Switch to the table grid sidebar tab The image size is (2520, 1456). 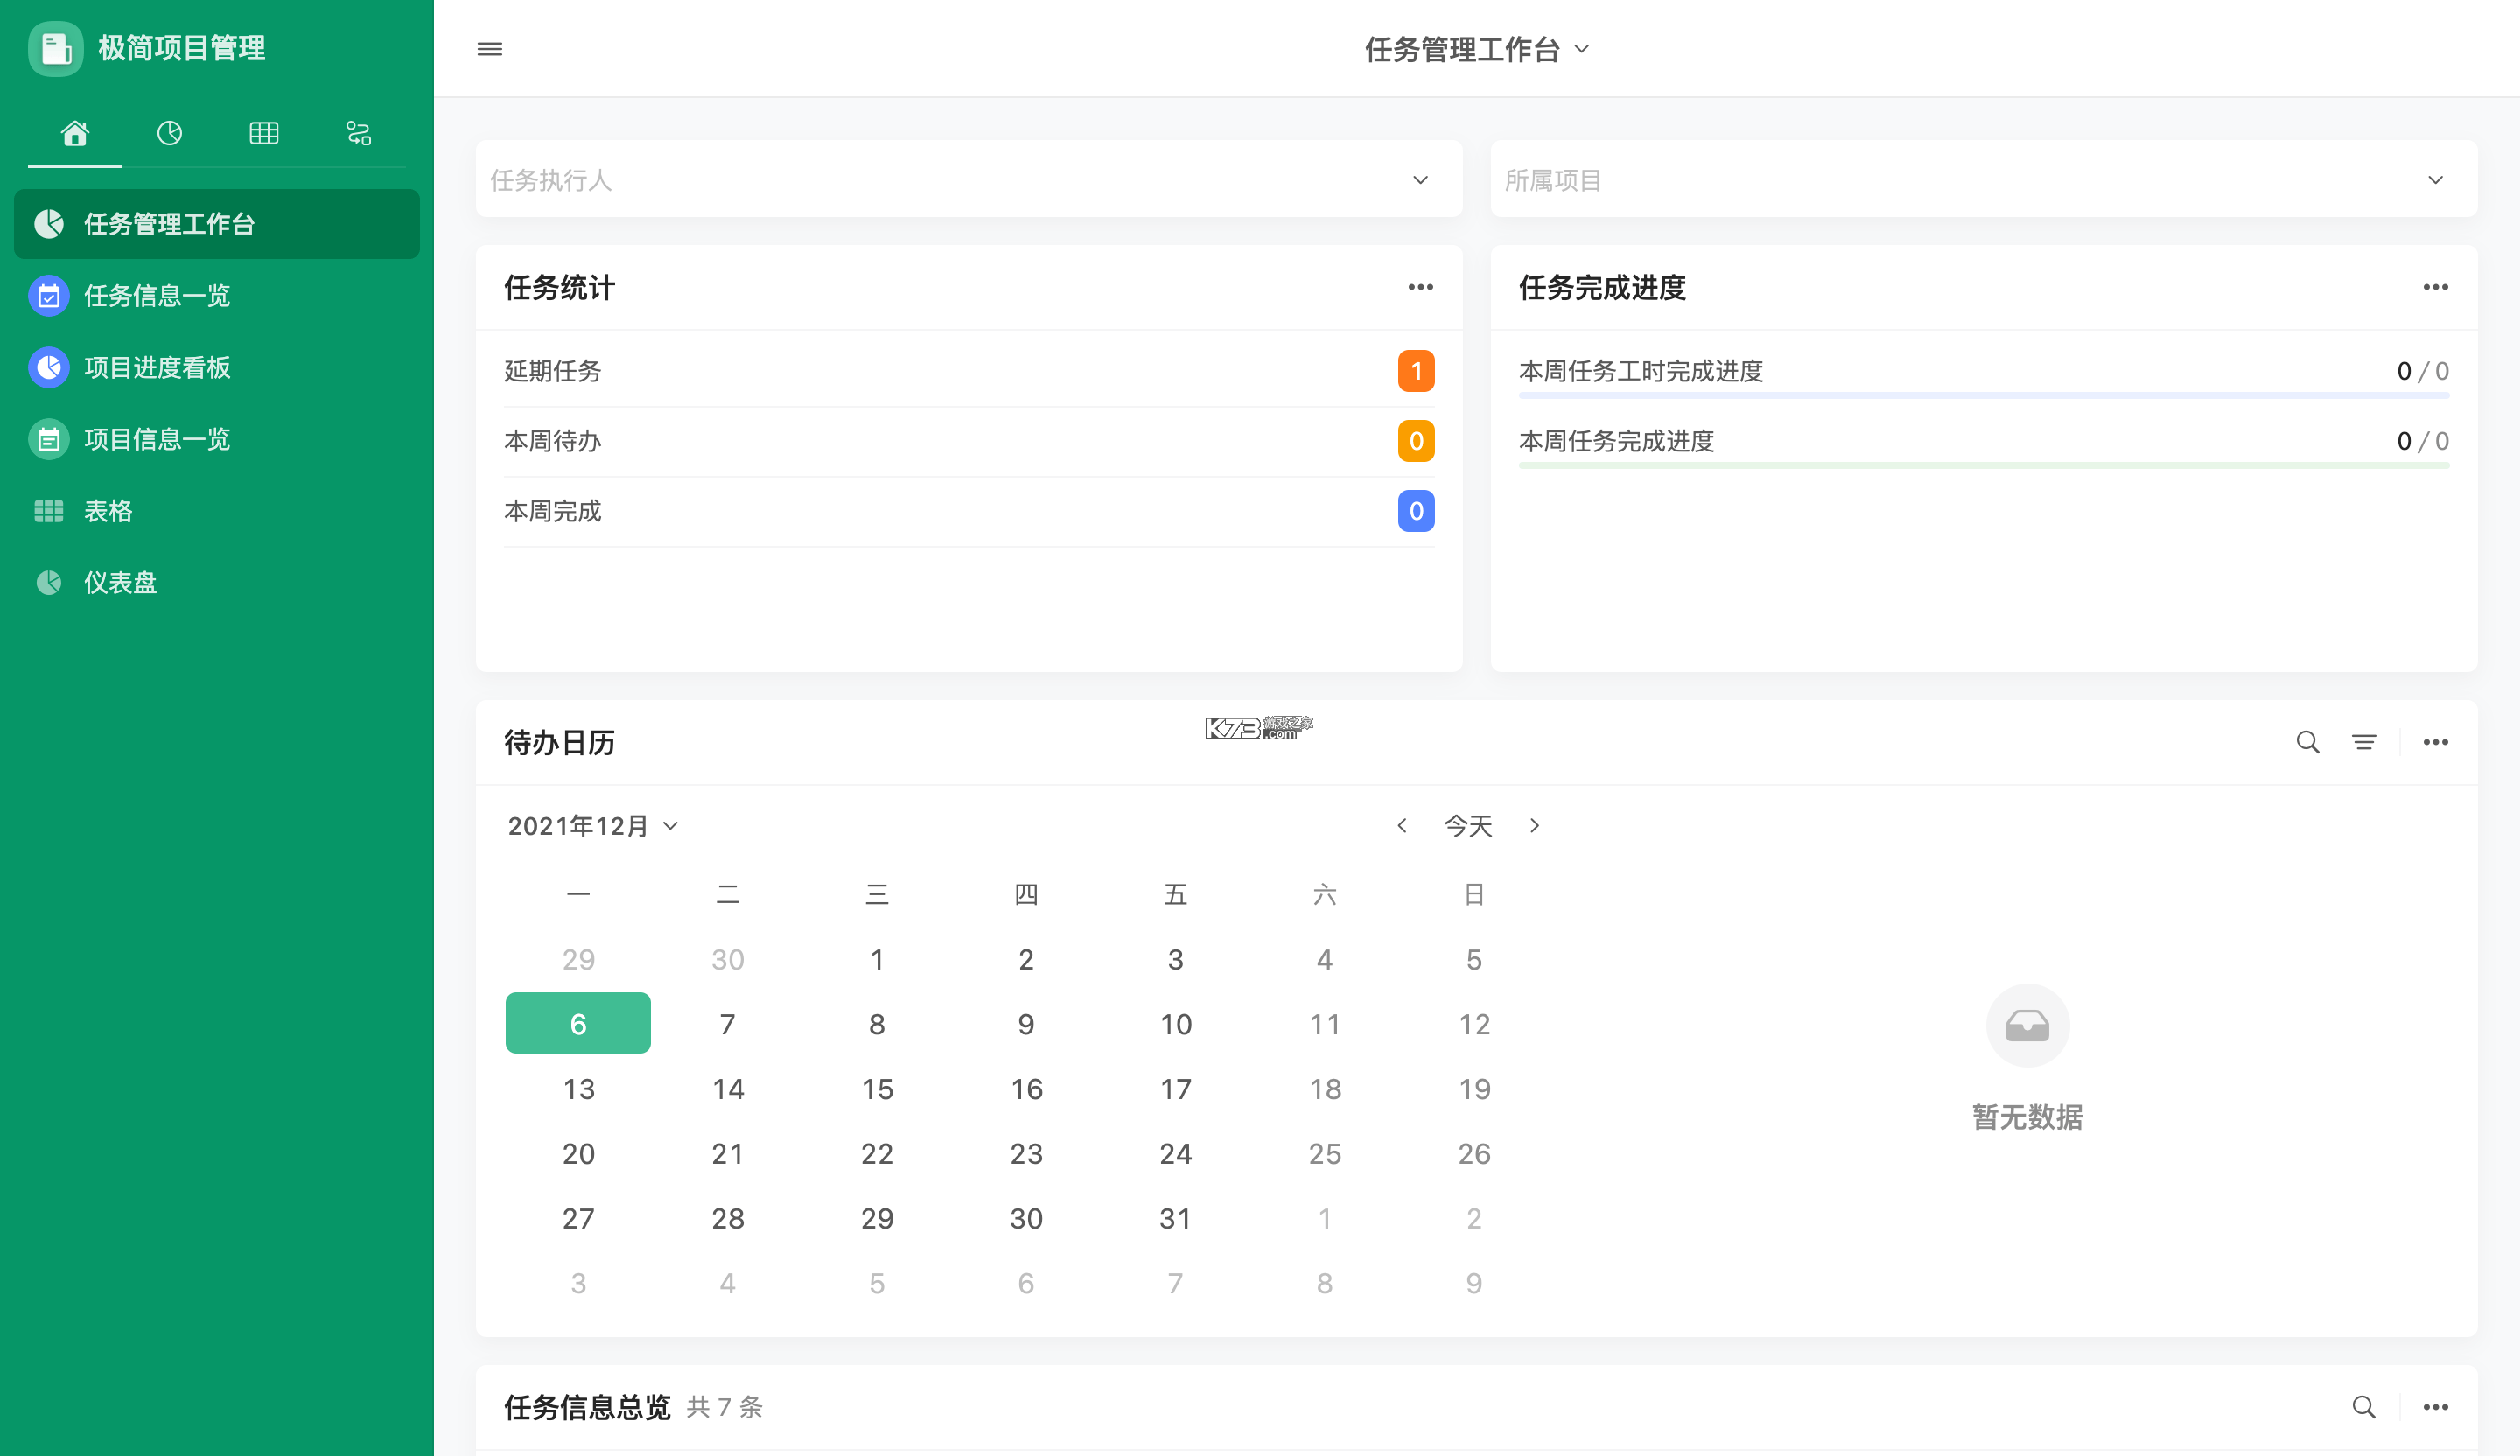pyautogui.click(x=264, y=133)
